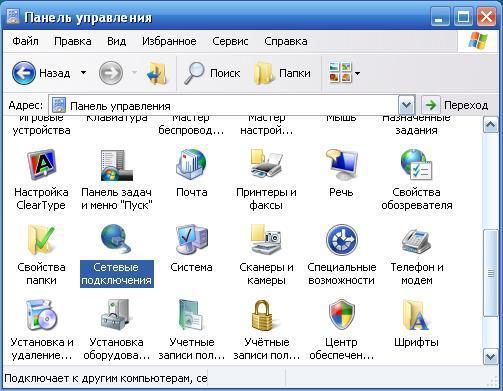Toggle the Папки folders pane button
Screen dimensions: 503x391
tap(282, 73)
